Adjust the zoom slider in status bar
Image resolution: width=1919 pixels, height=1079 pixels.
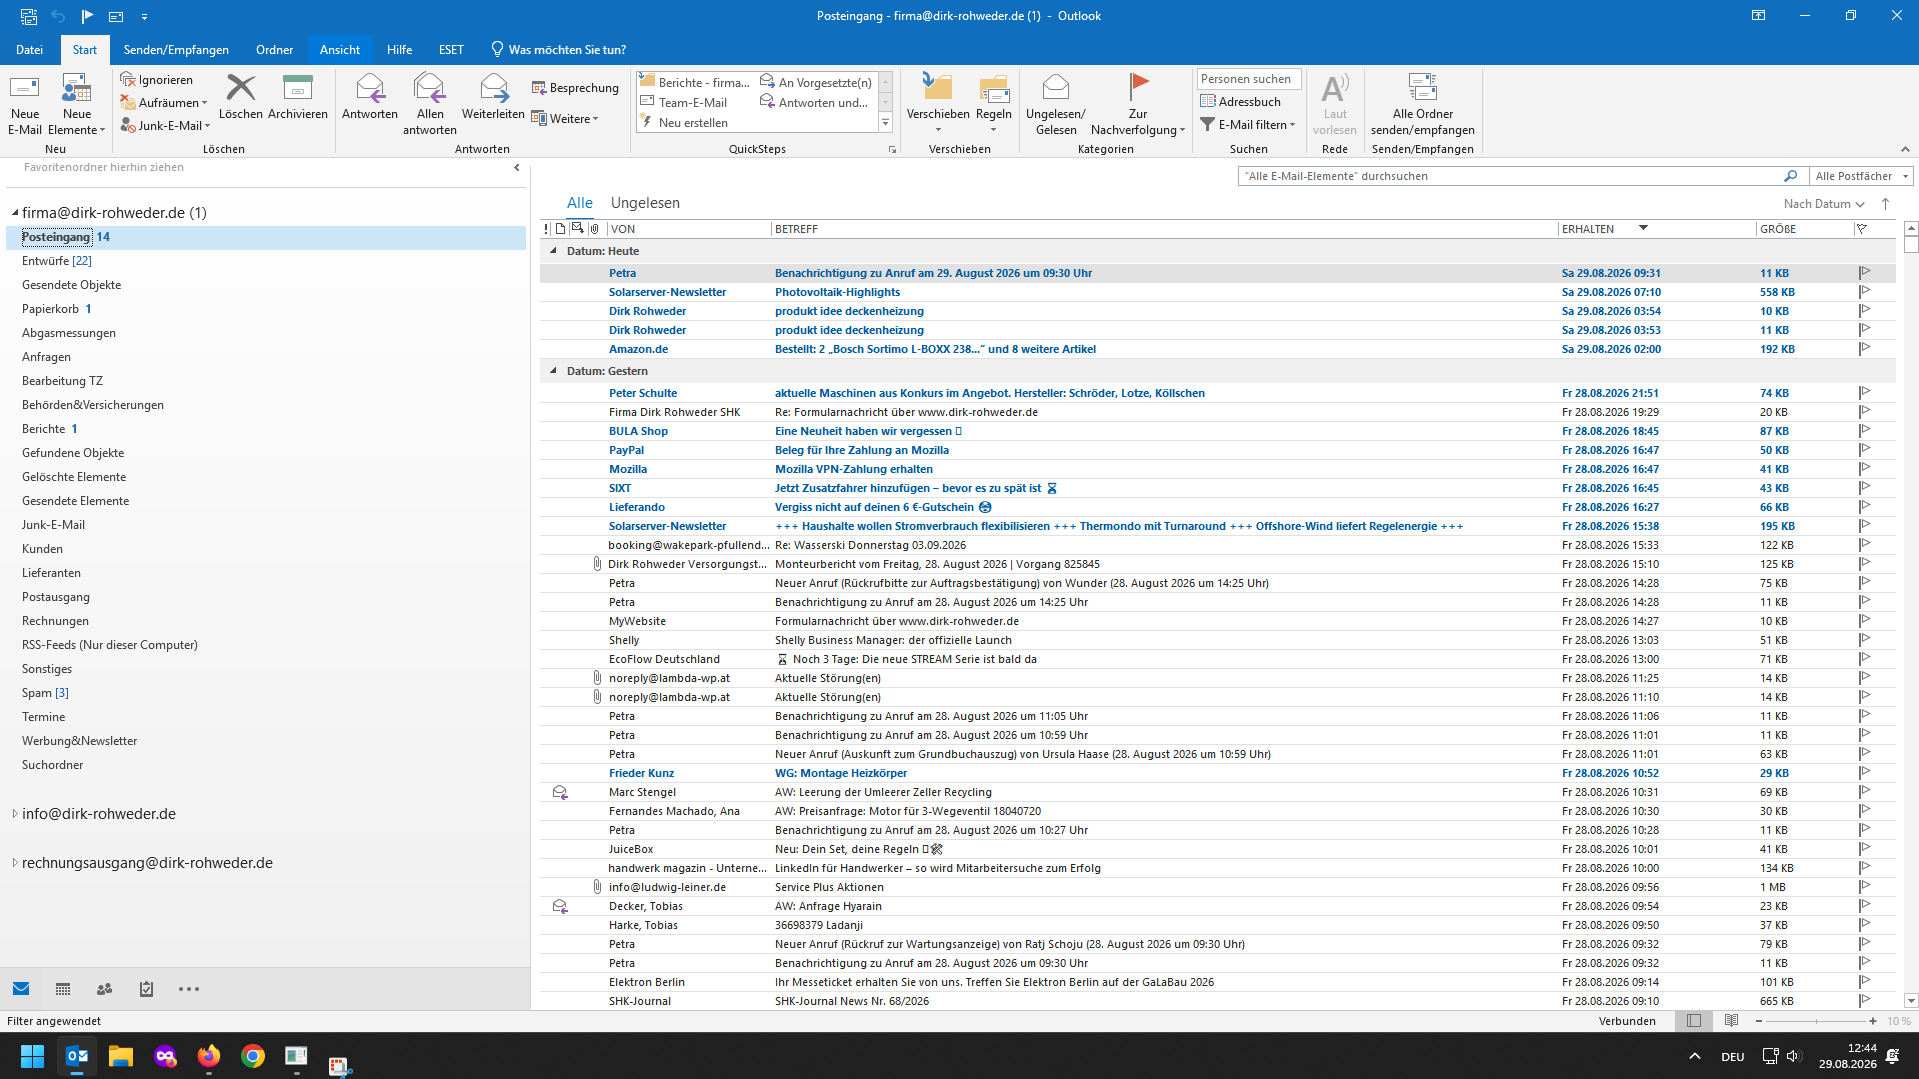pos(1816,1021)
